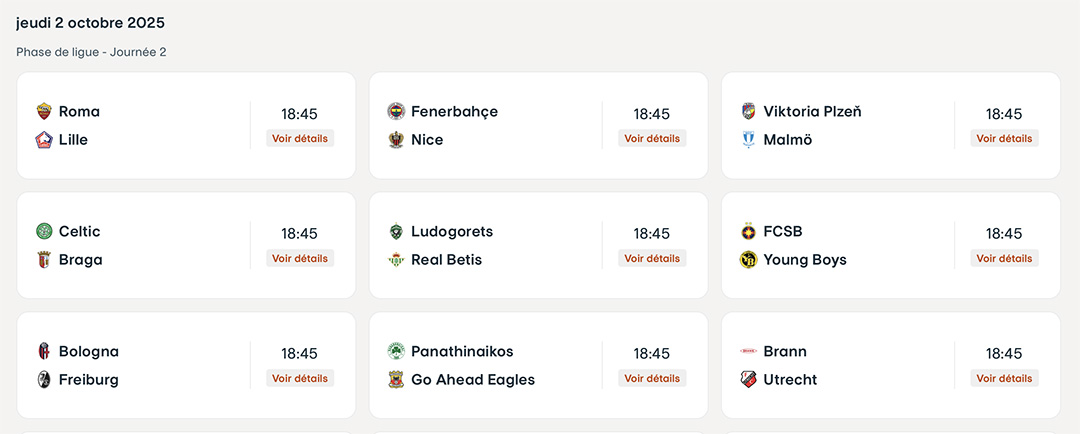See details for FCSB vs Young Boys

[1004, 259]
